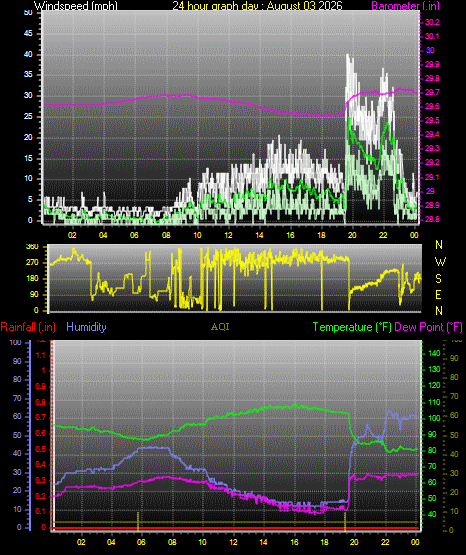Click the "0.1" rainfall axis value

point(41,511)
